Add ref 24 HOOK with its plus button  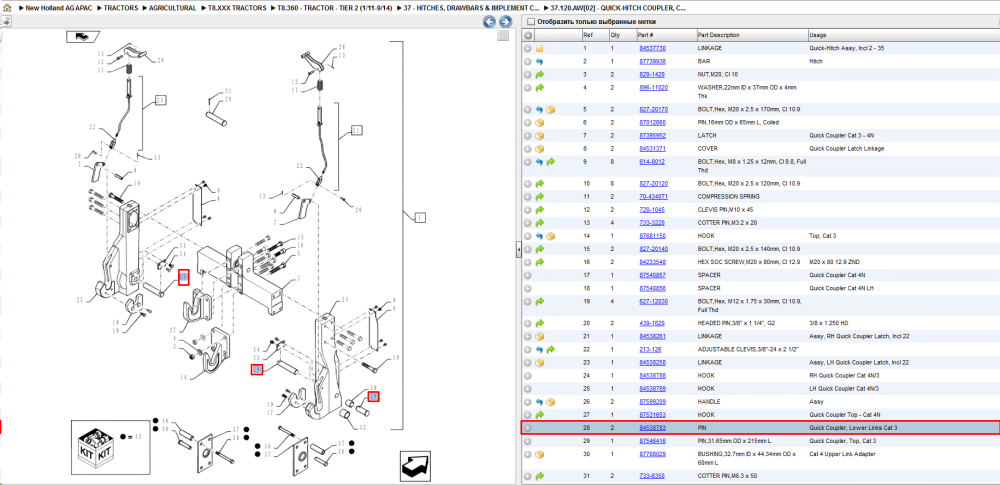pos(527,375)
